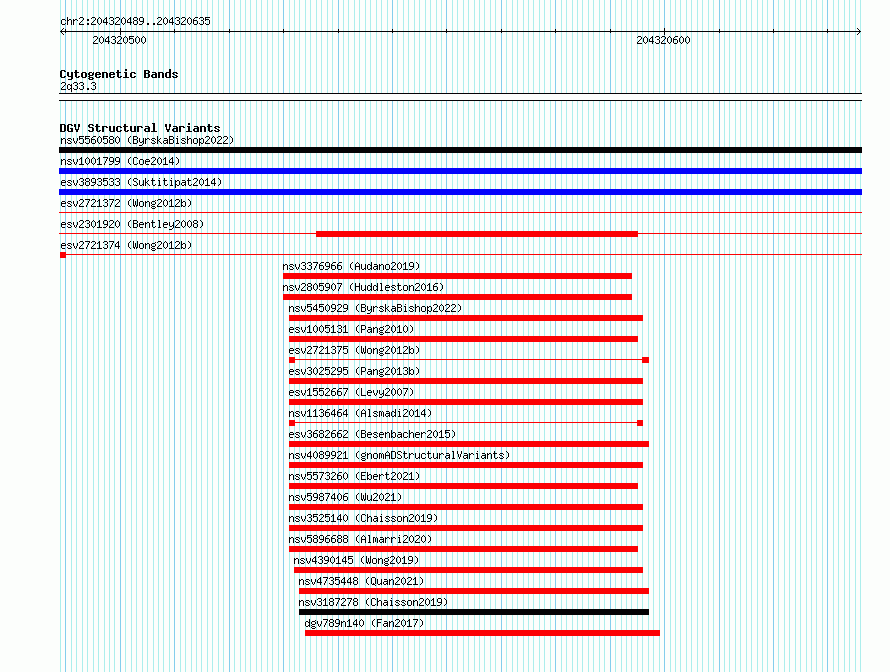This screenshot has width=890, height=672.
Task: Click left end square of nsv1136464
Action: 292,423
